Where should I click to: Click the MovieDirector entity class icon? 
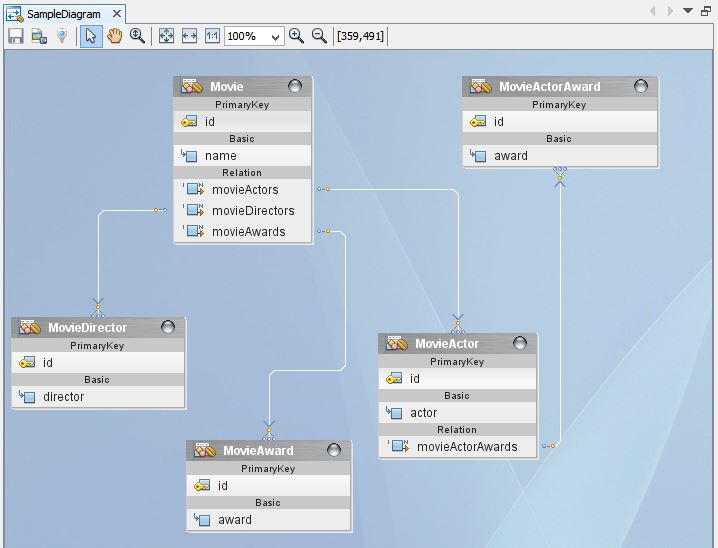coord(30,327)
